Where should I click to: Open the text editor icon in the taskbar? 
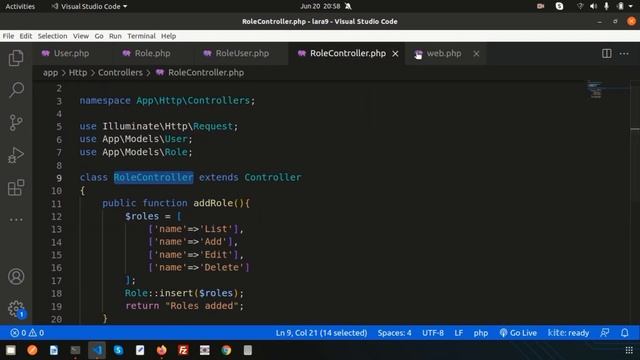tap(140, 350)
